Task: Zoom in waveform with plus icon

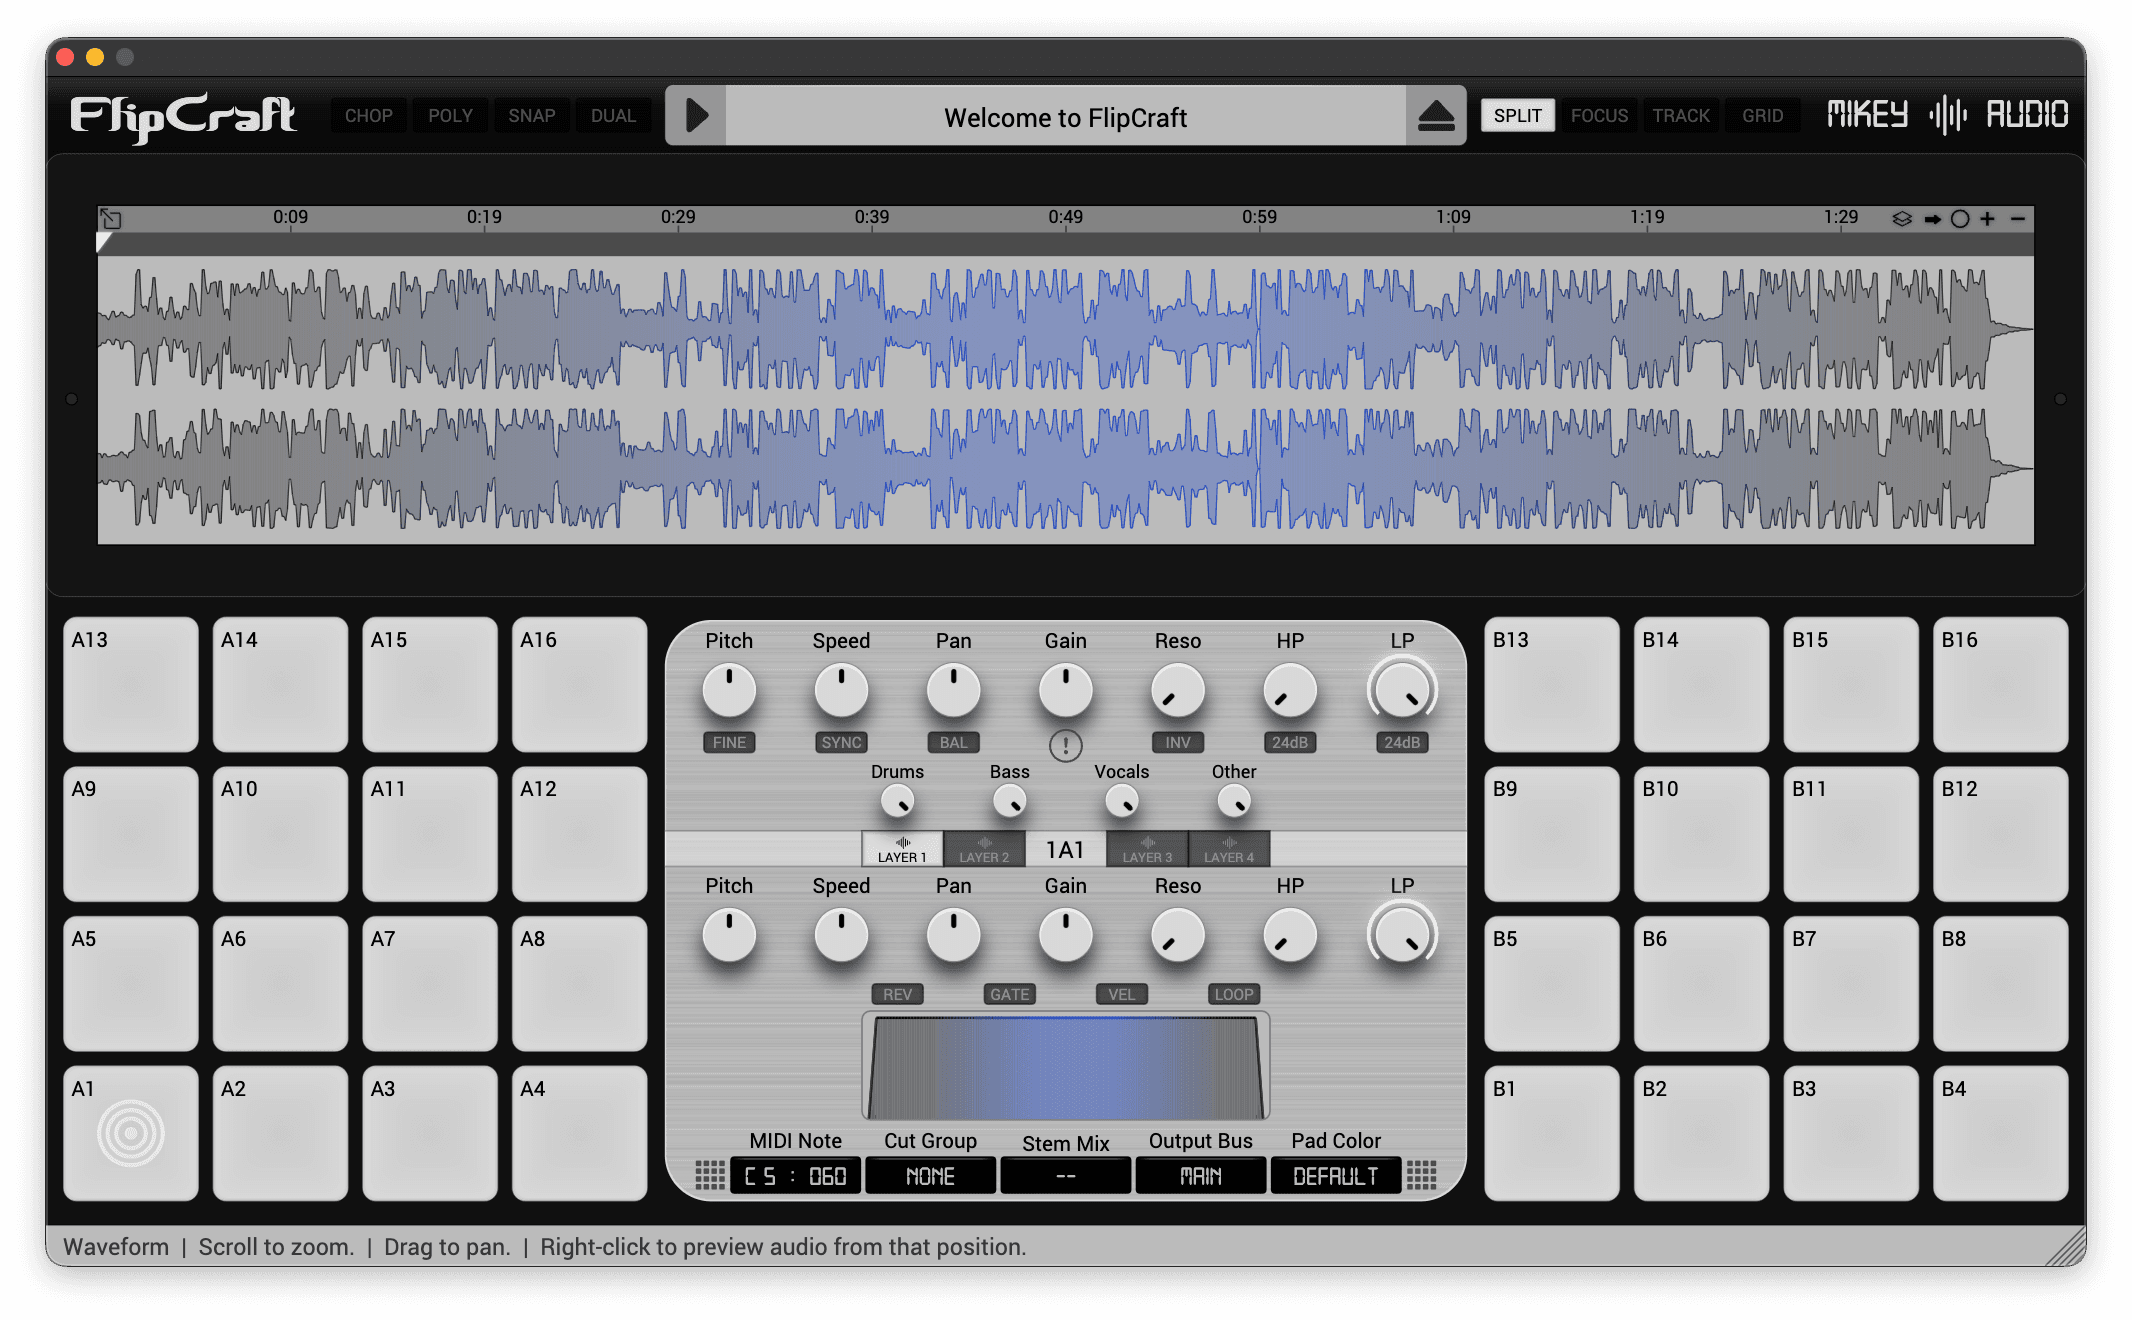Action: pyautogui.click(x=1988, y=219)
